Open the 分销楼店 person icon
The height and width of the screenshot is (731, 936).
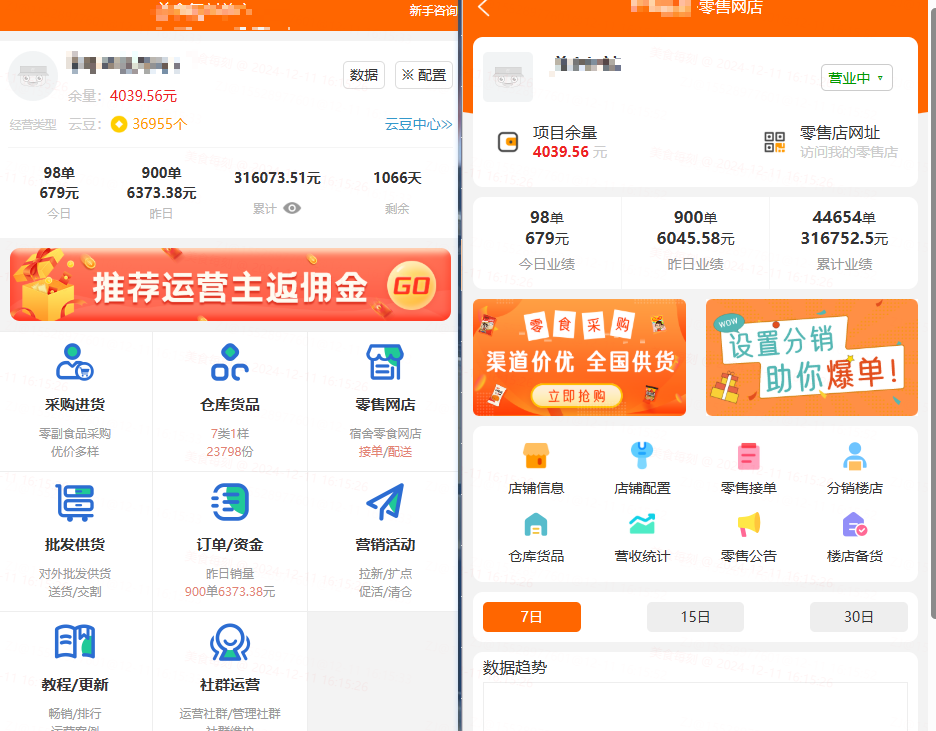(x=855, y=456)
